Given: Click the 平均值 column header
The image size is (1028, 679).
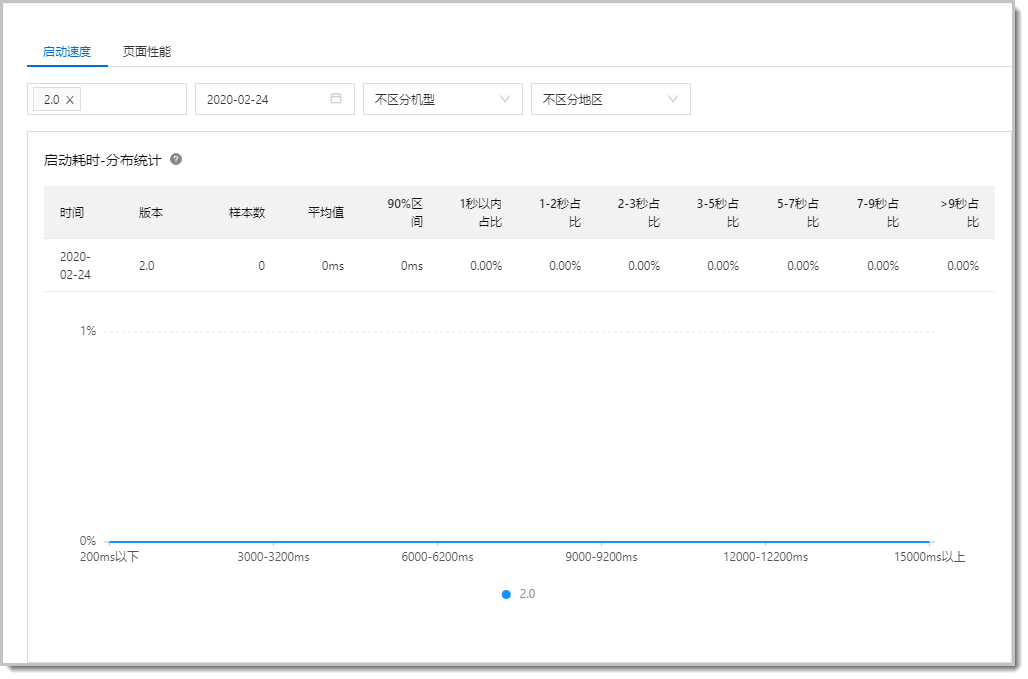Looking at the screenshot, I should [x=326, y=212].
